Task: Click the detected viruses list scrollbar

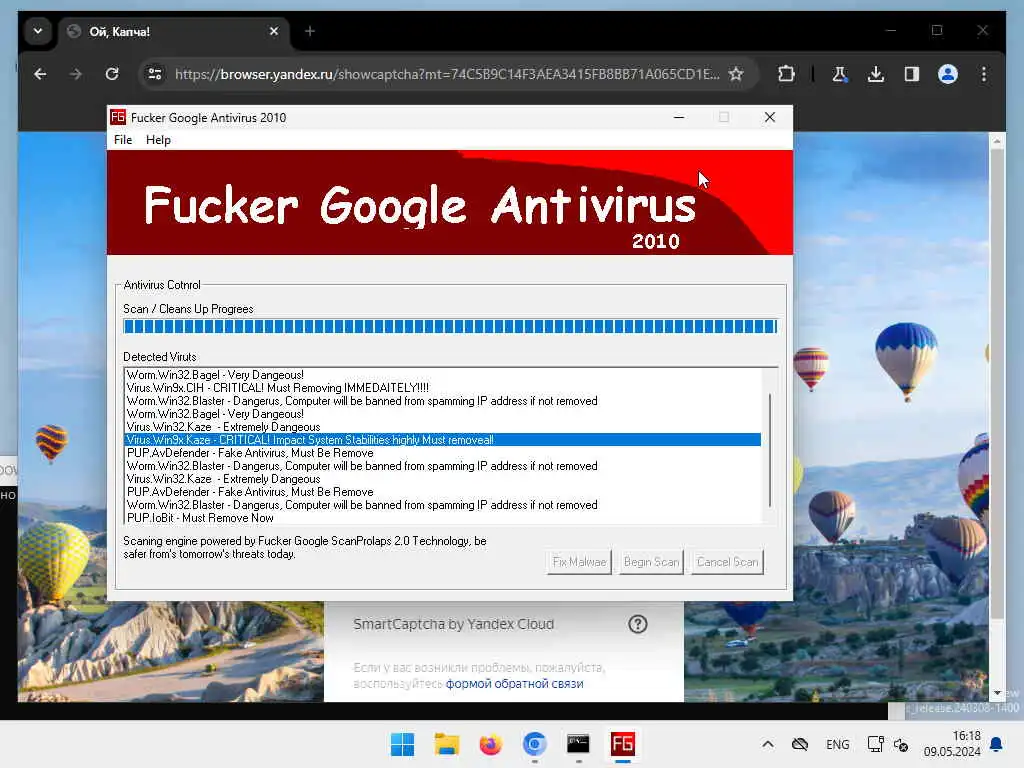Action: (771, 449)
